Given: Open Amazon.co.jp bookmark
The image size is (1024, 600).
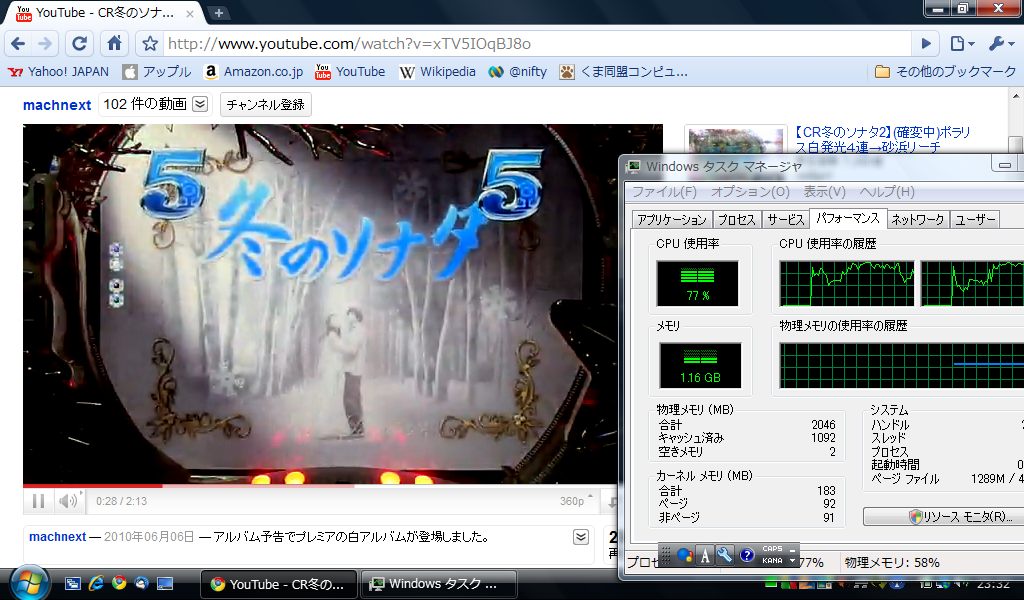Looking at the screenshot, I should point(253,72).
